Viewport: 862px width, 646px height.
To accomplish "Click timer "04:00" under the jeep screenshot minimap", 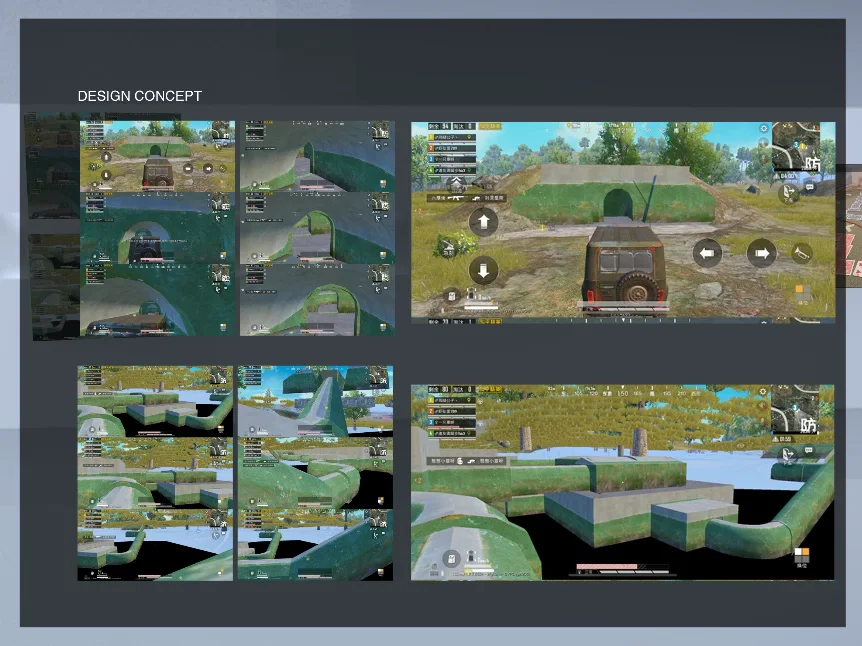I will click(786, 176).
